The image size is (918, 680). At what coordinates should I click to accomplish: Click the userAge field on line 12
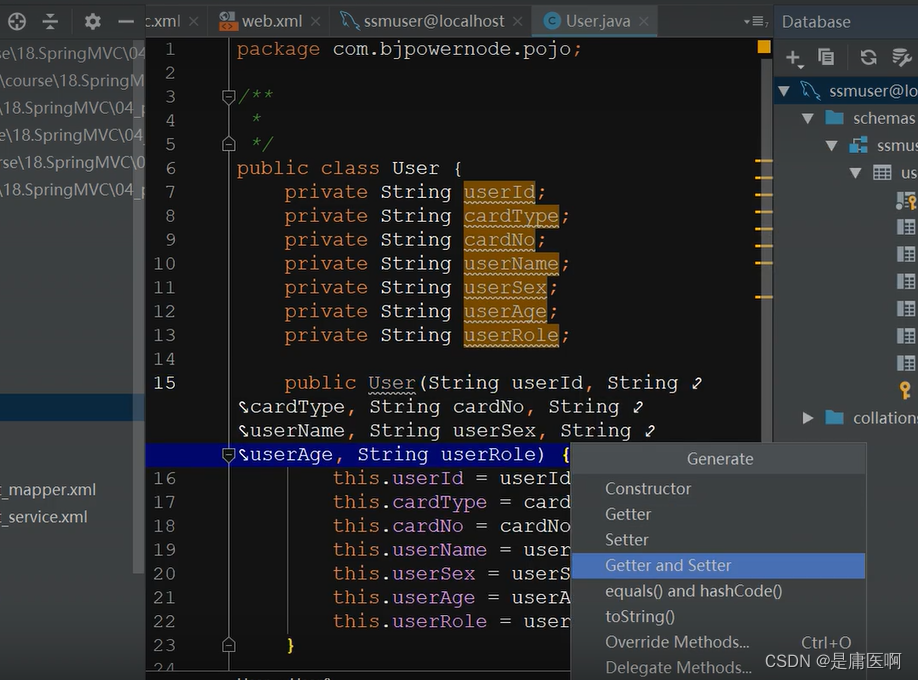pyautogui.click(x=505, y=312)
